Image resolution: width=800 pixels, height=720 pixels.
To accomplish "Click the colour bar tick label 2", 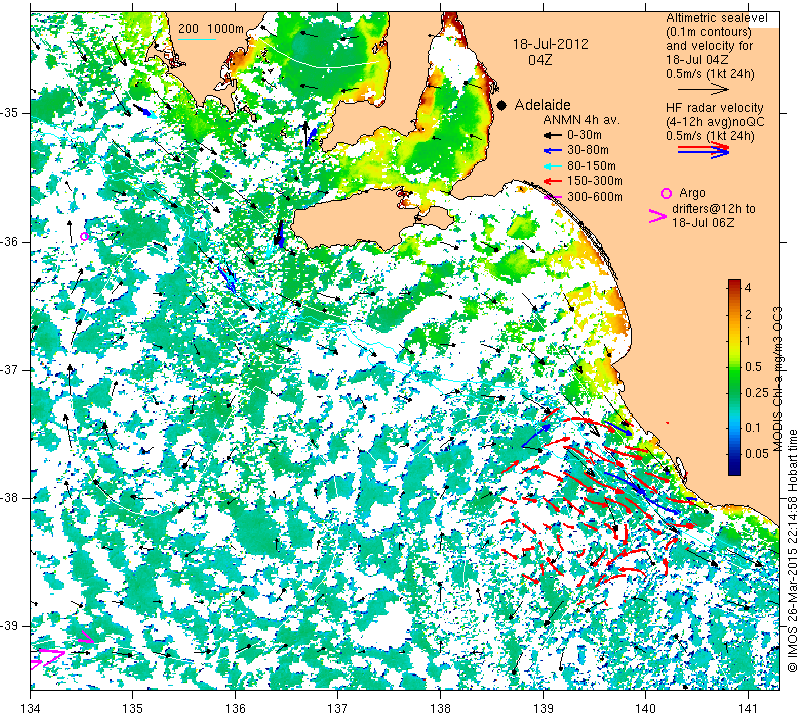I will pyautogui.click(x=748, y=314).
